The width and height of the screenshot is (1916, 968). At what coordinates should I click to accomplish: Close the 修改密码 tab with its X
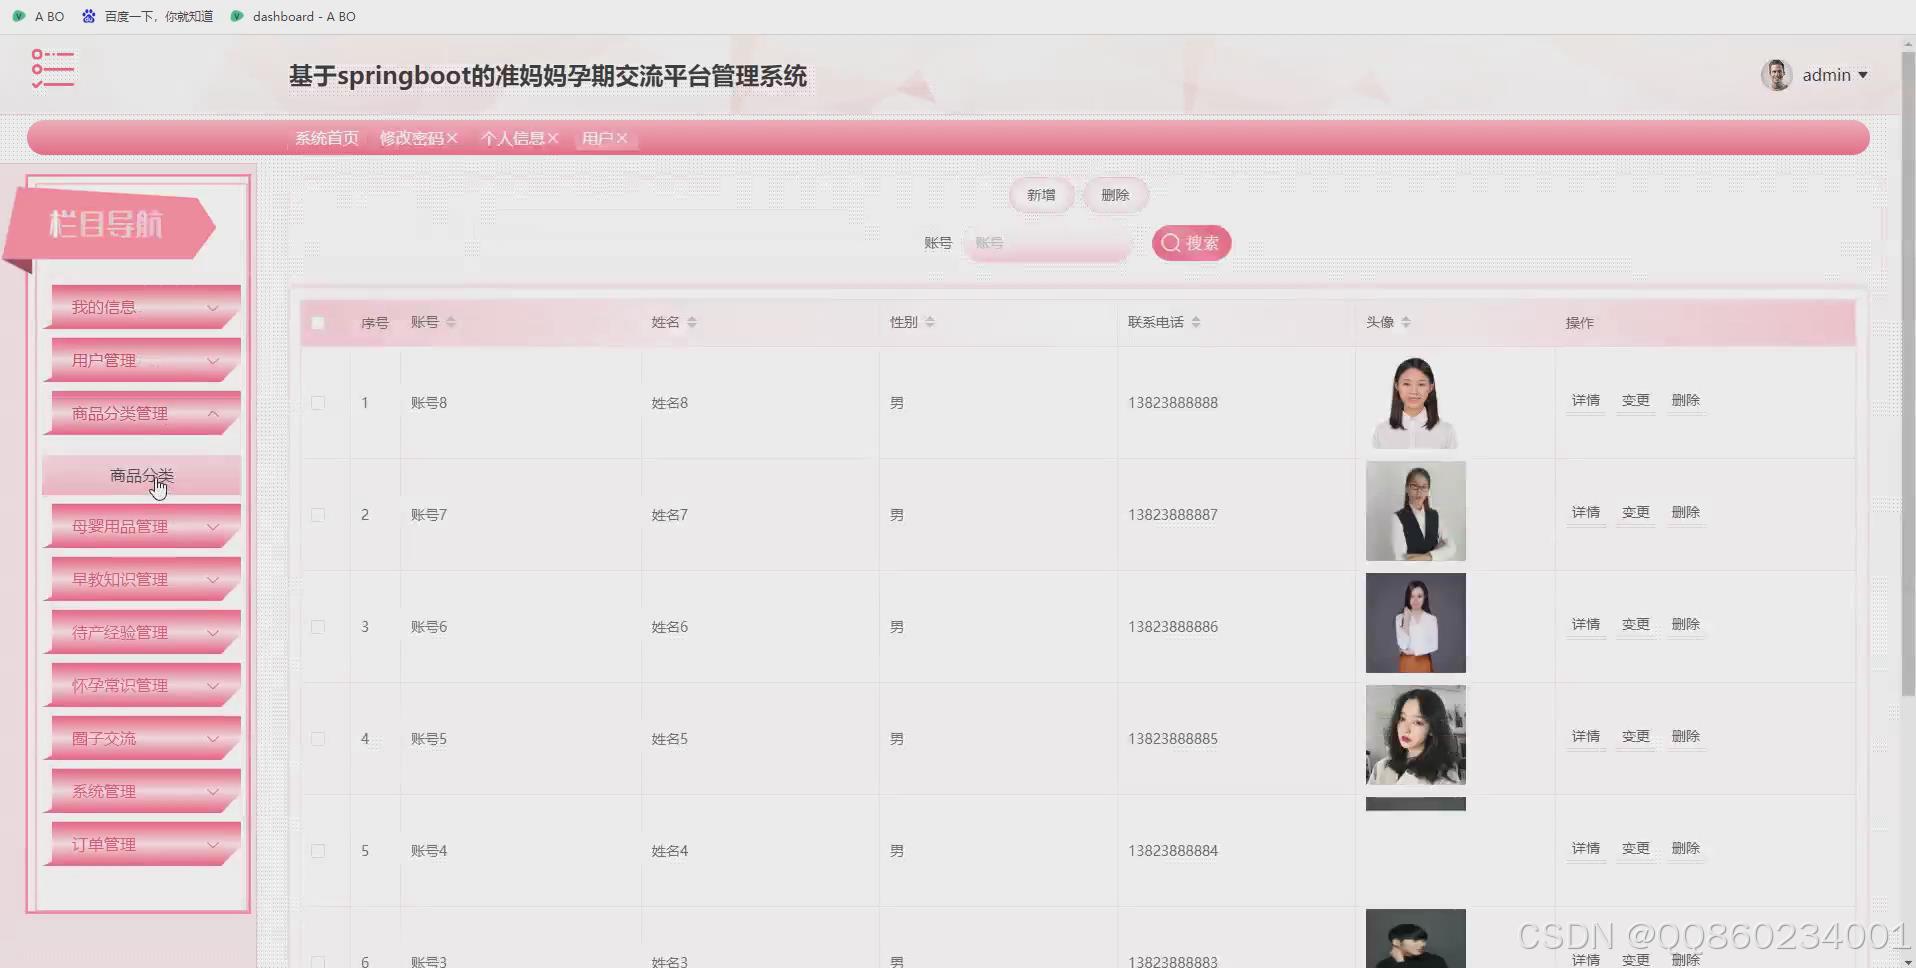click(452, 138)
